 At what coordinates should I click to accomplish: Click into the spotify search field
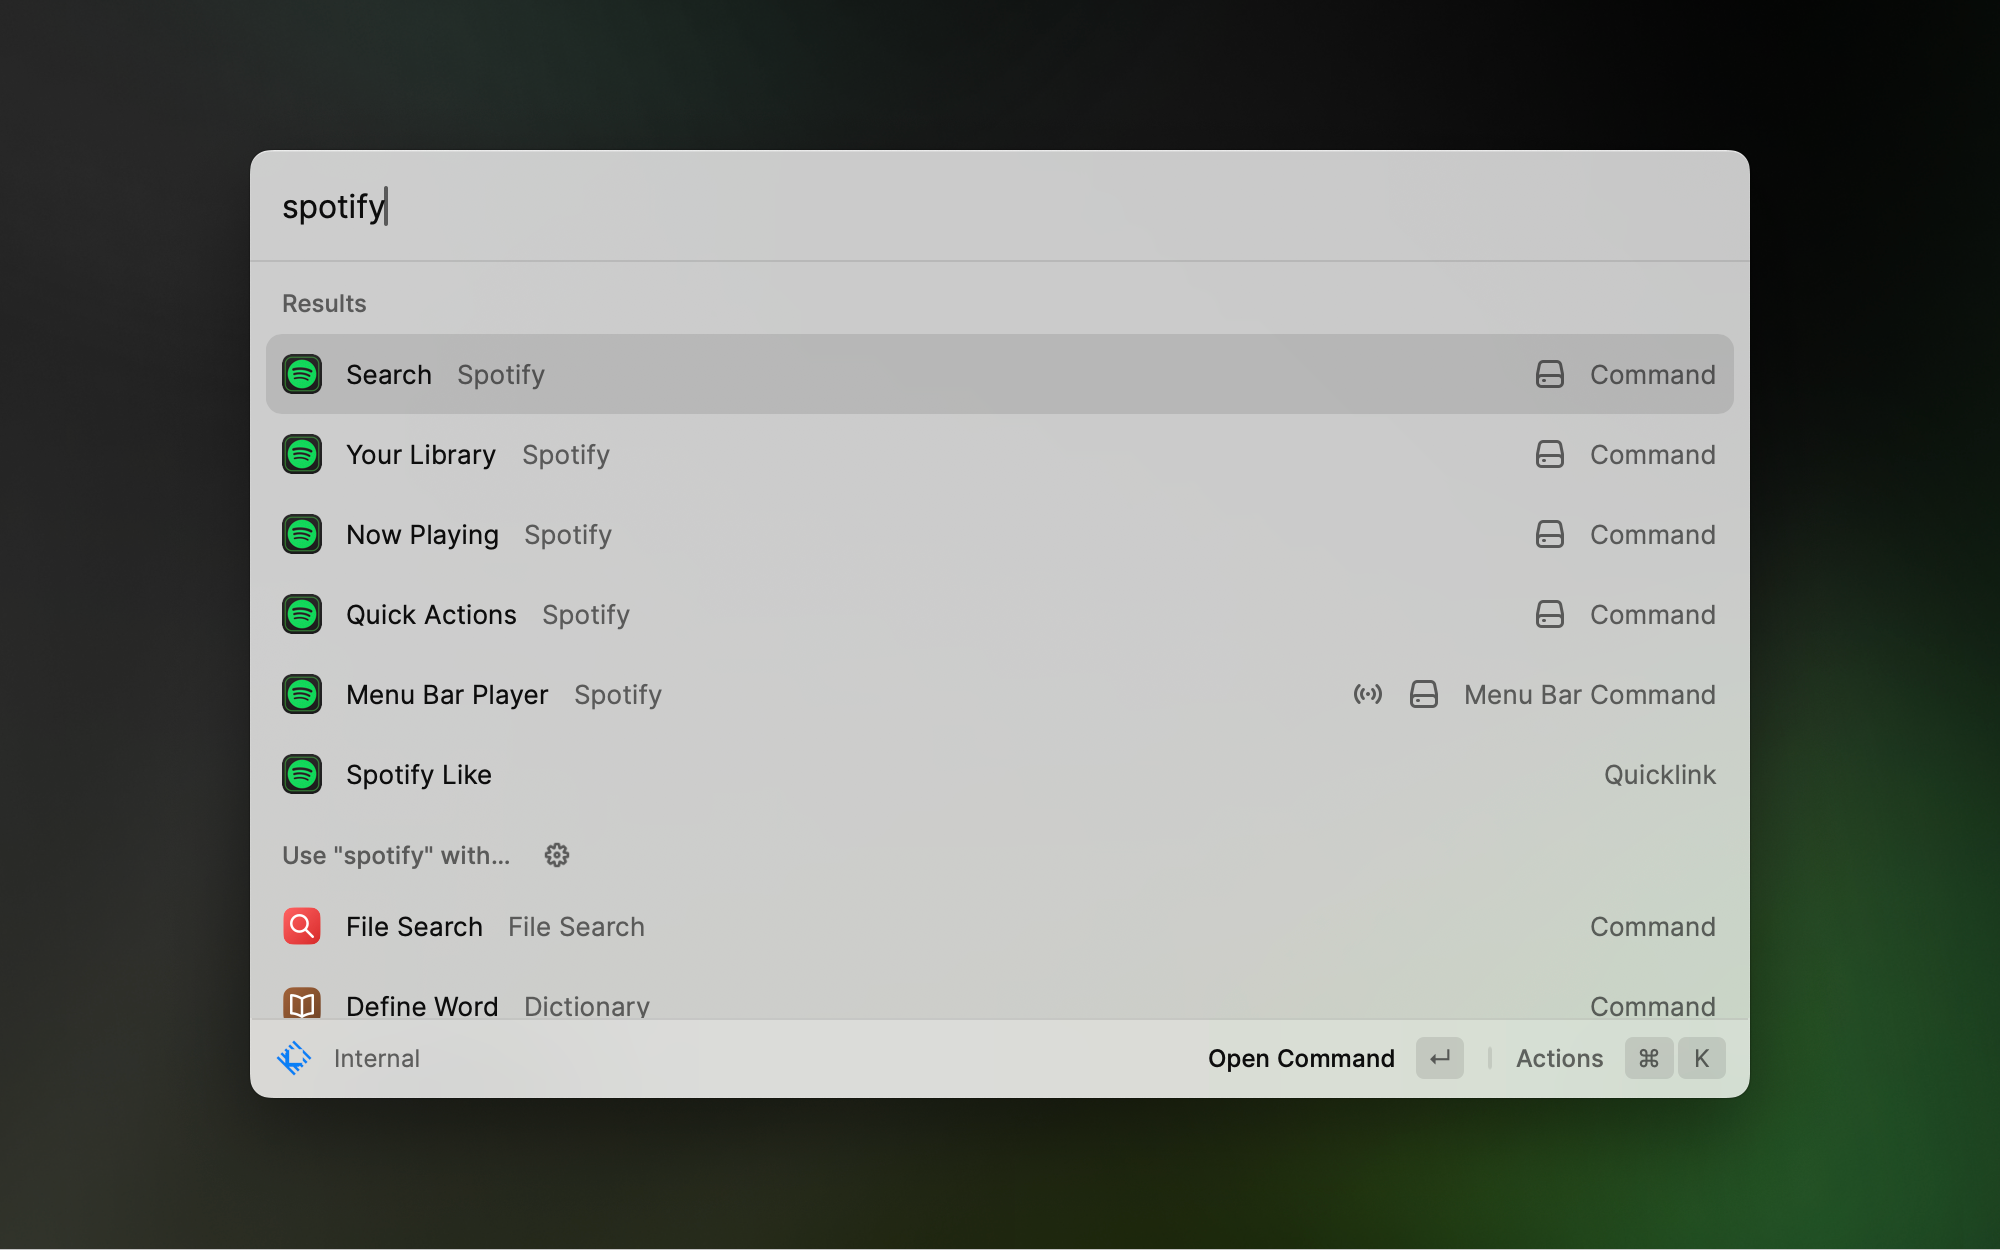pos(1000,207)
